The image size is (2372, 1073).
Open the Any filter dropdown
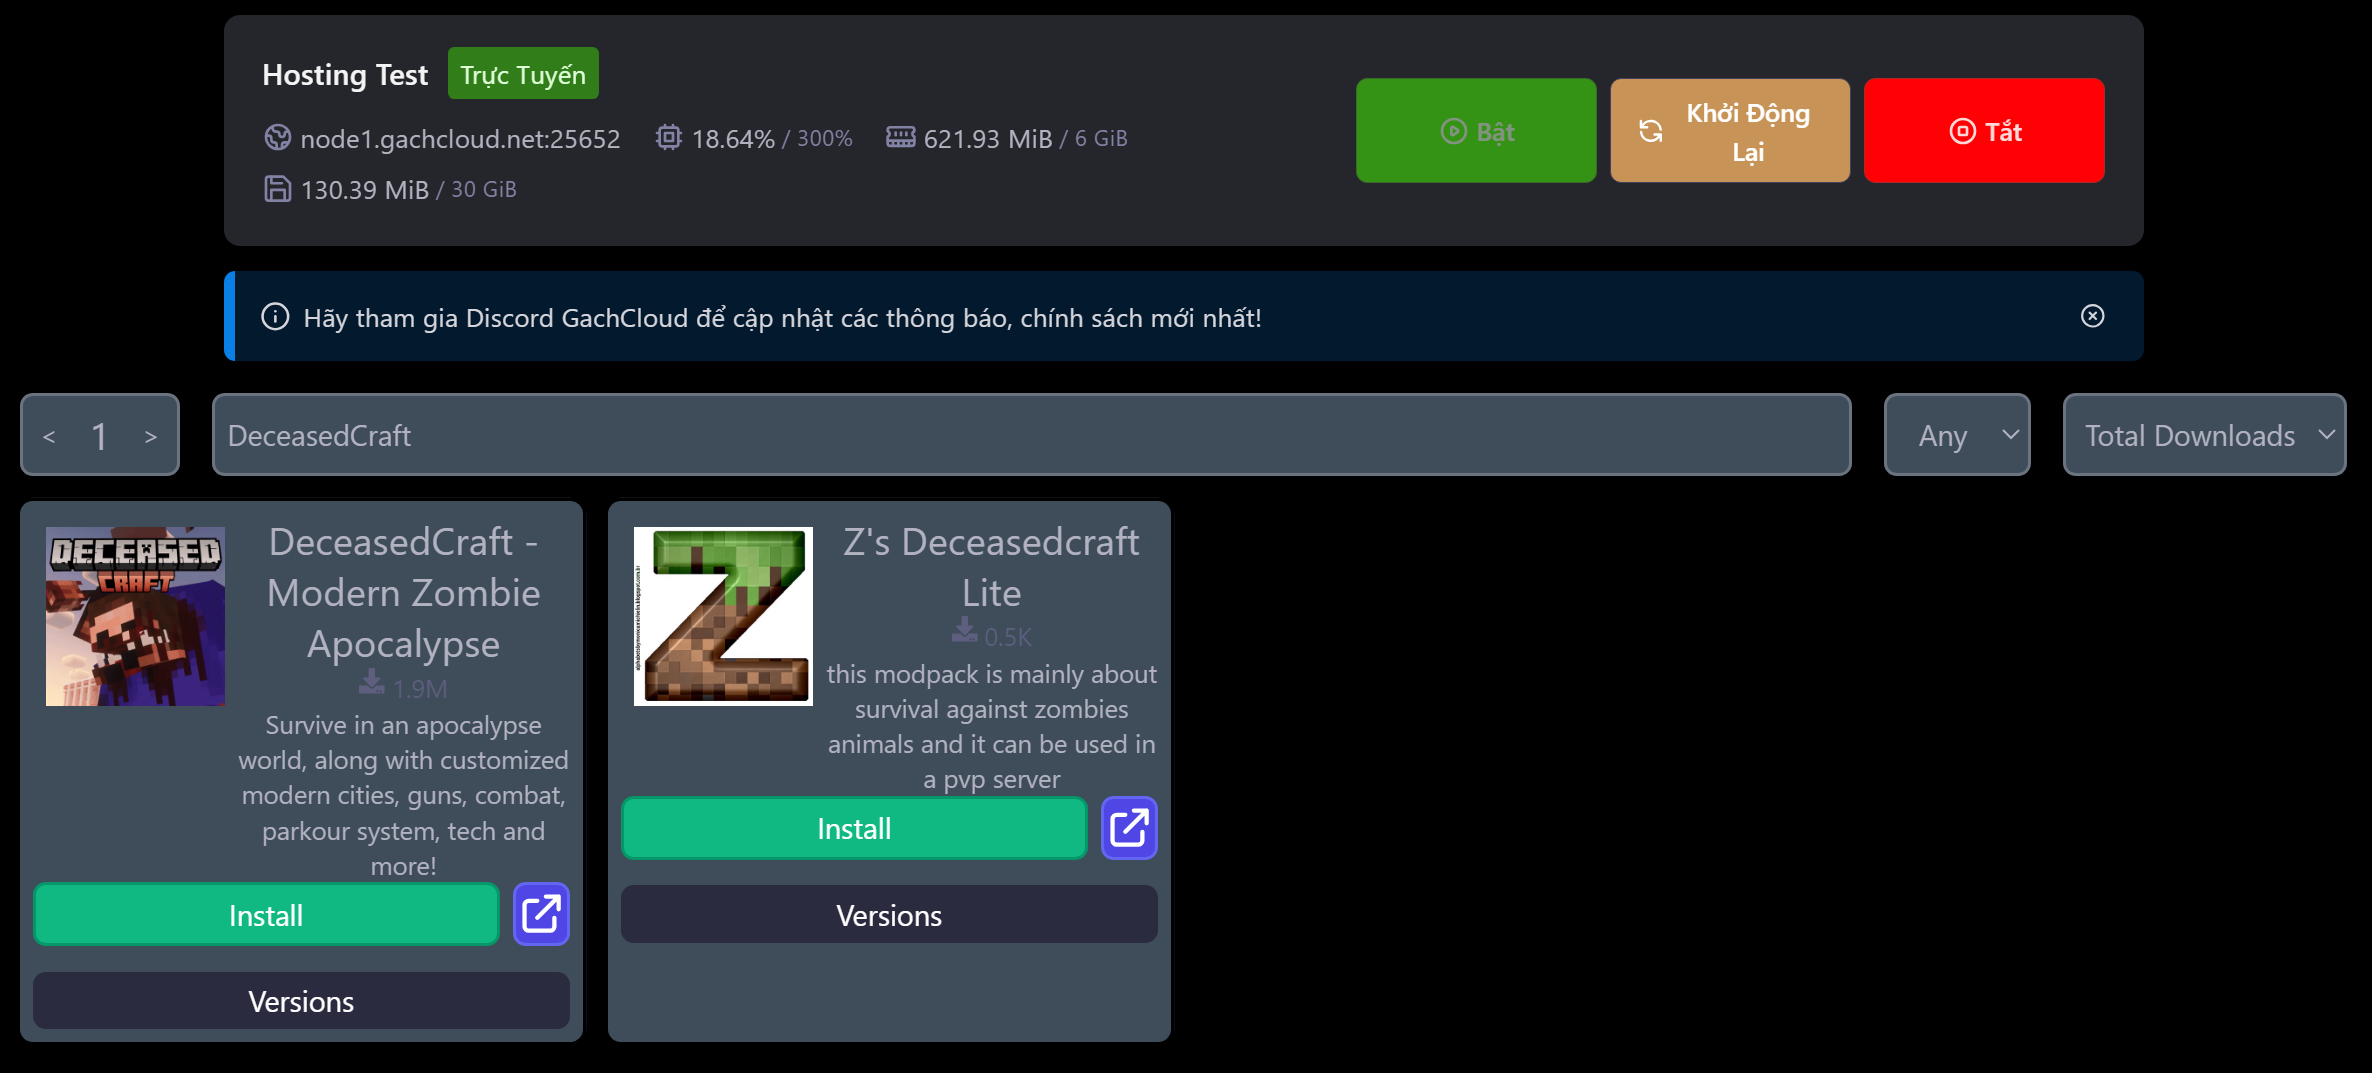tap(1957, 435)
